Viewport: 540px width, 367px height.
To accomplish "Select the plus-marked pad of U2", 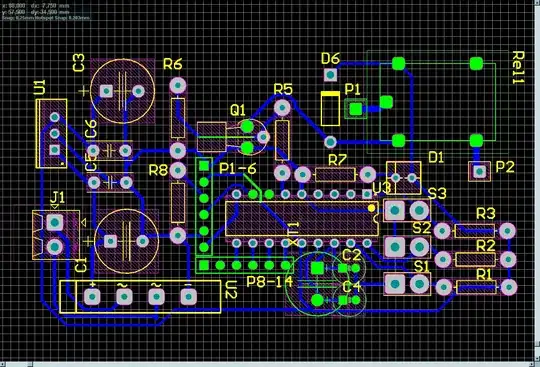I will coord(92,297).
